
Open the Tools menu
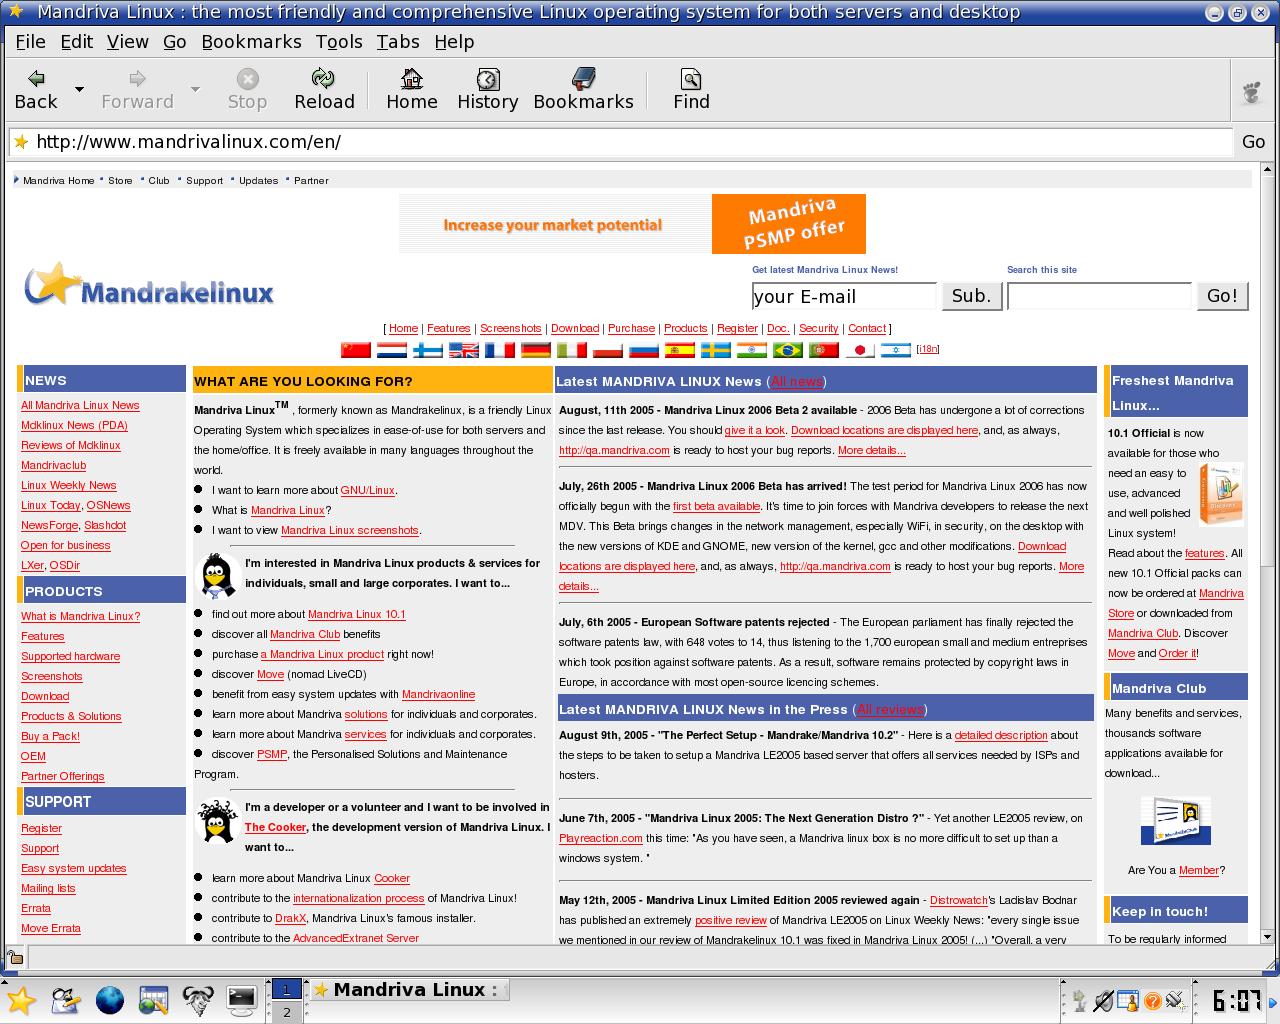click(339, 42)
